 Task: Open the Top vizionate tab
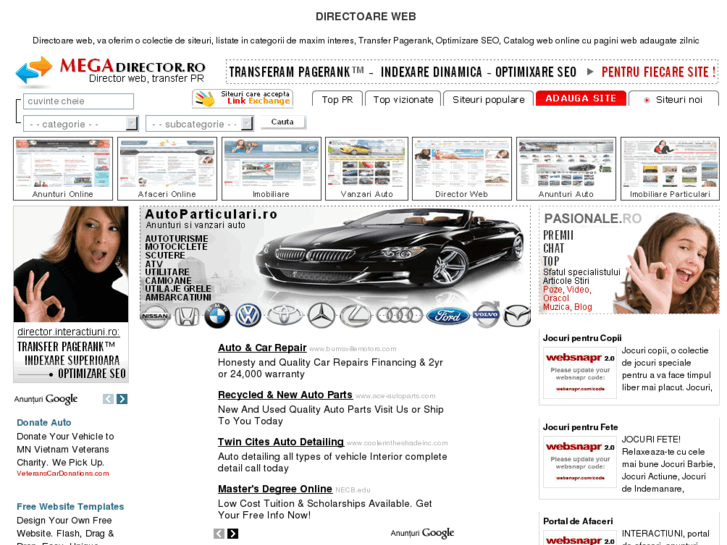(x=403, y=99)
